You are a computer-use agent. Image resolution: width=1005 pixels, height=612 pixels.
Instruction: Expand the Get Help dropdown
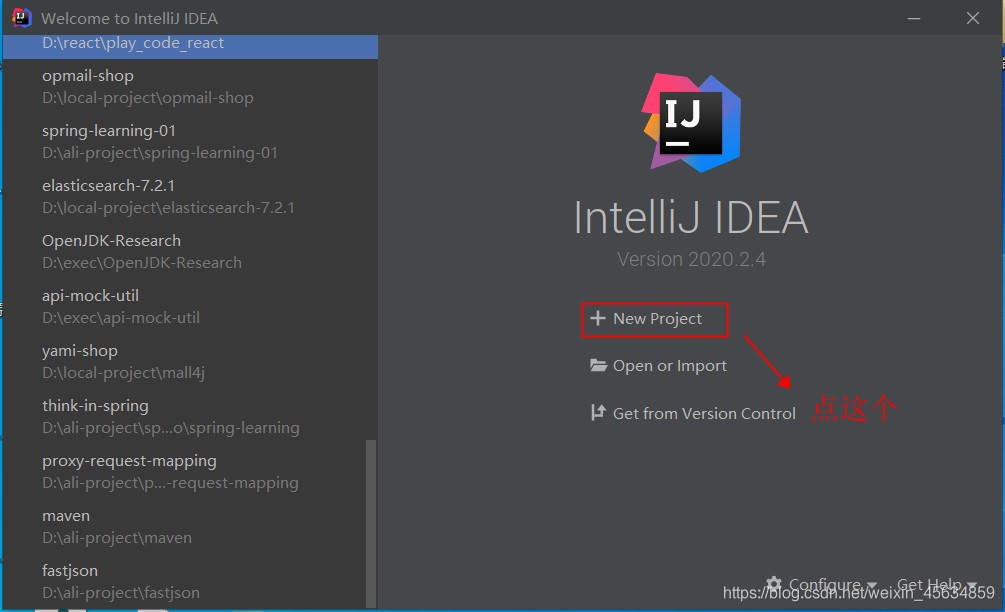[x=936, y=584]
